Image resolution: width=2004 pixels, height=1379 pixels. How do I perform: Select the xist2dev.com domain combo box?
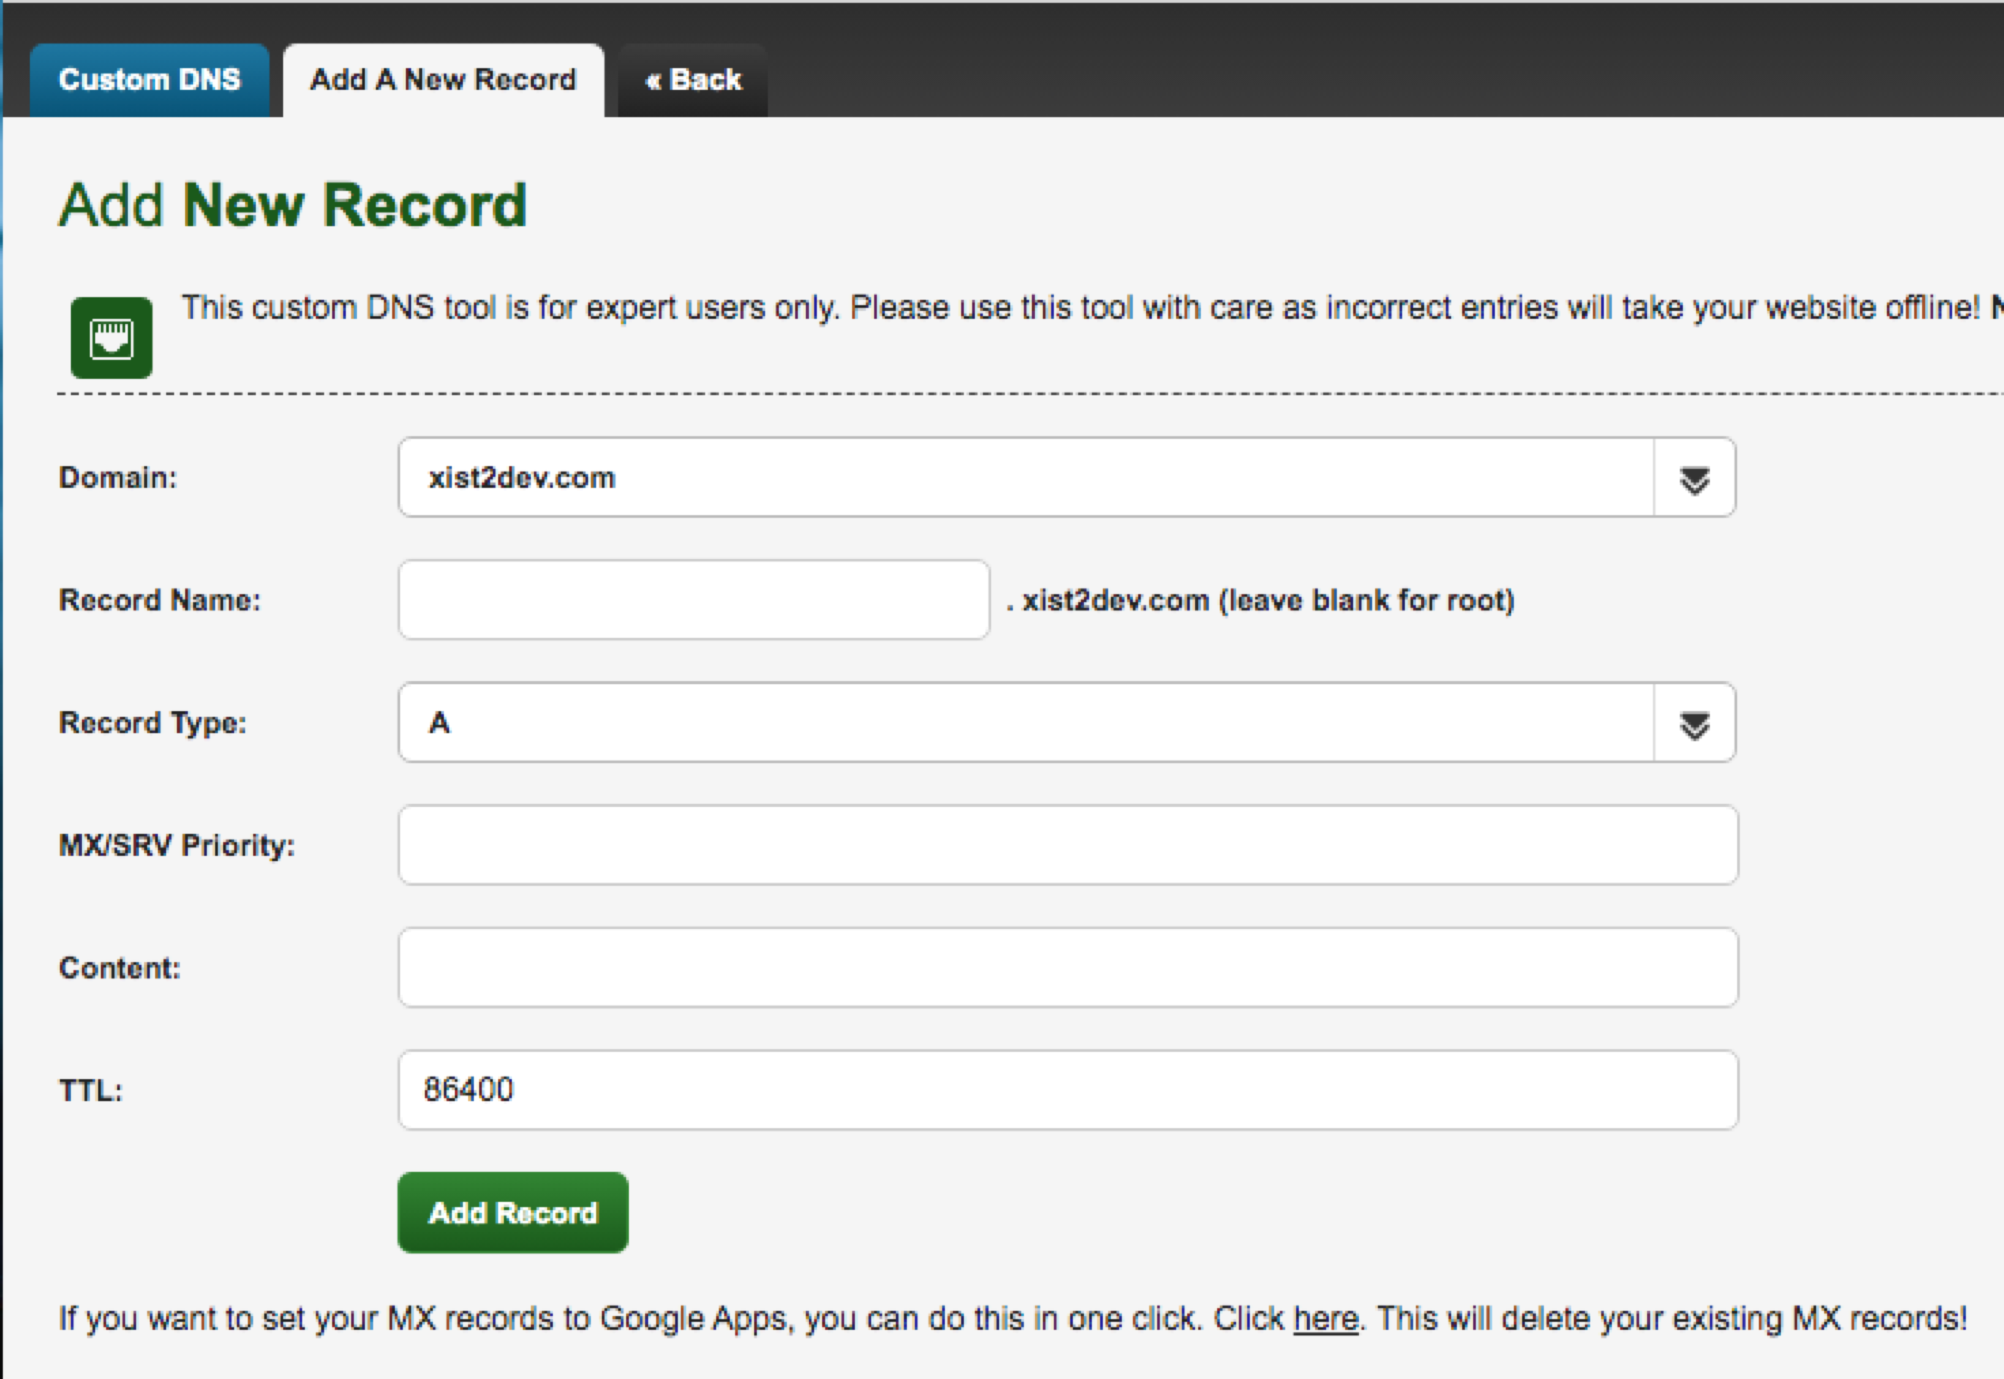[1024, 478]
